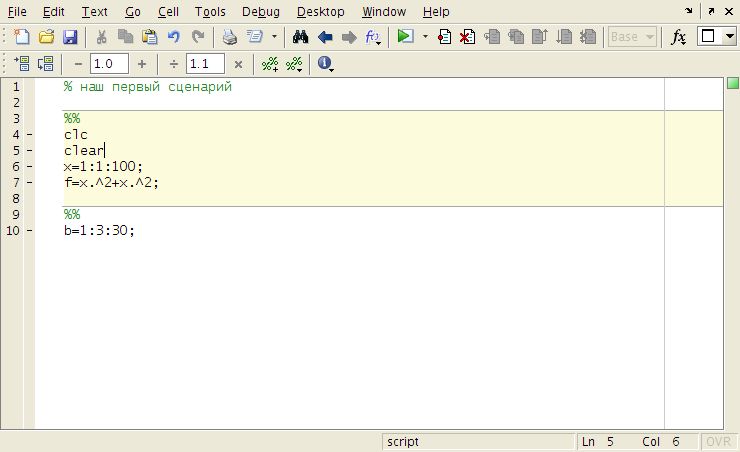
Task: Open the Help menu
Action: tap(436, 12)
